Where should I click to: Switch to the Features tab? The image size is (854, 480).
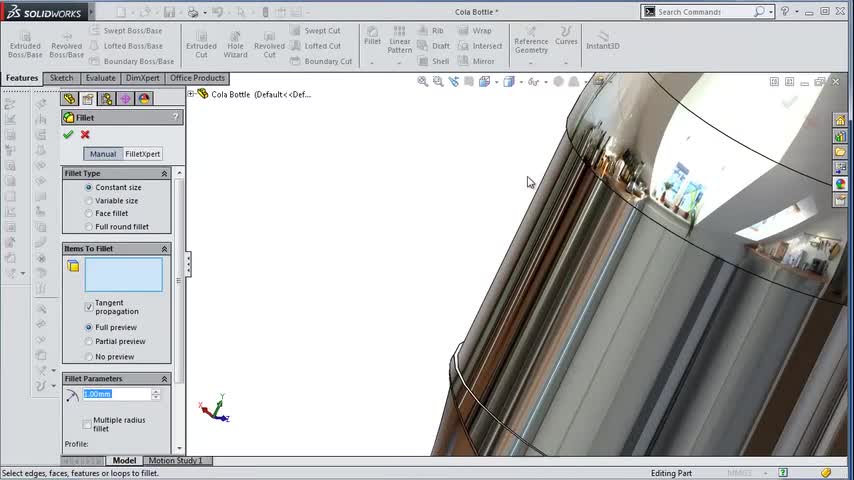22,78
